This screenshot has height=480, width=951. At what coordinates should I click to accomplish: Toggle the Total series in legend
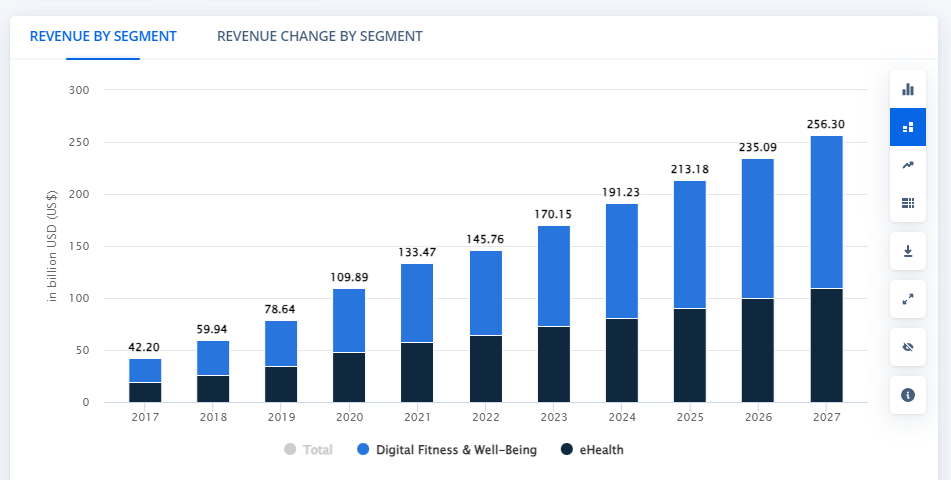tap(308, 450)
